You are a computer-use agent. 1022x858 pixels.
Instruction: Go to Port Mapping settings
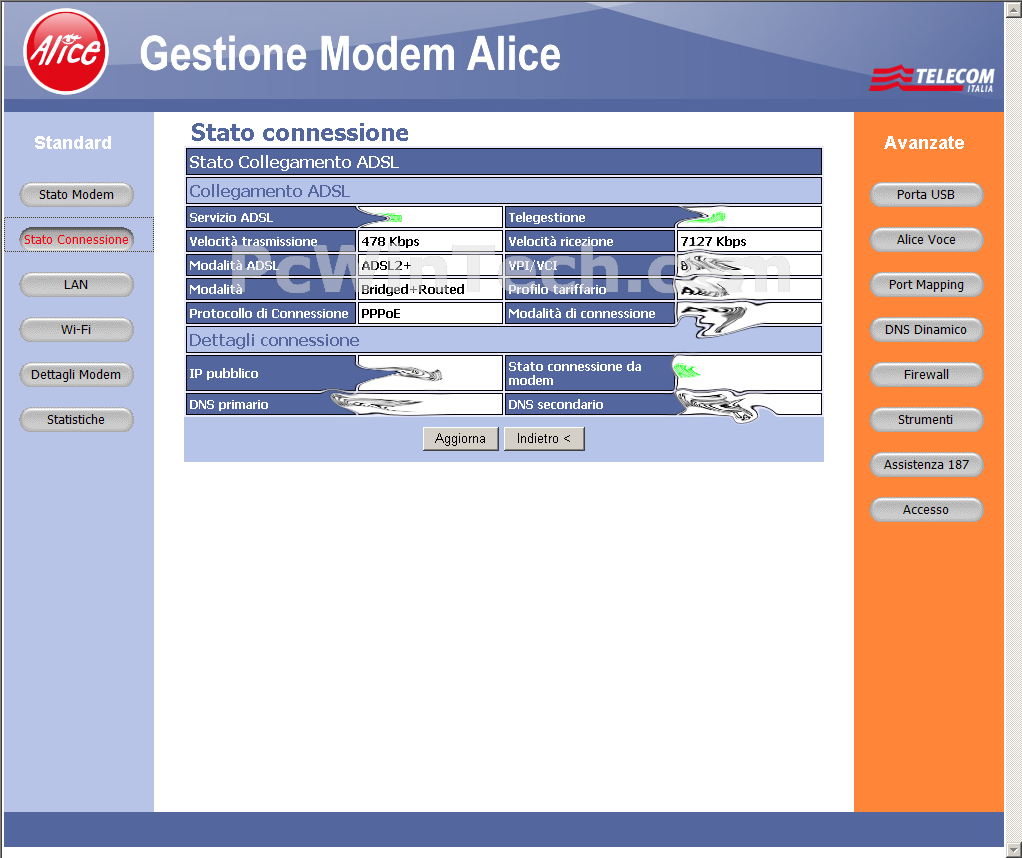tap(926, 284)
